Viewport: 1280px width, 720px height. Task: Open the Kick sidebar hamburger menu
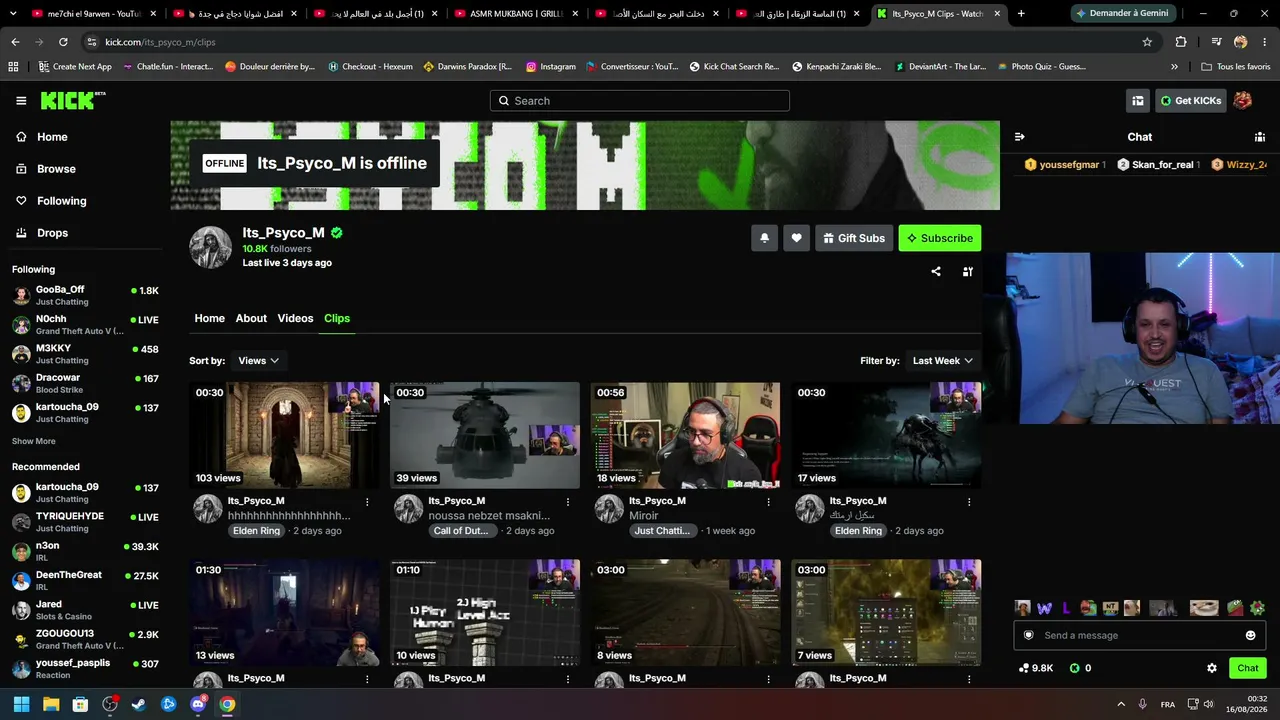21,101
